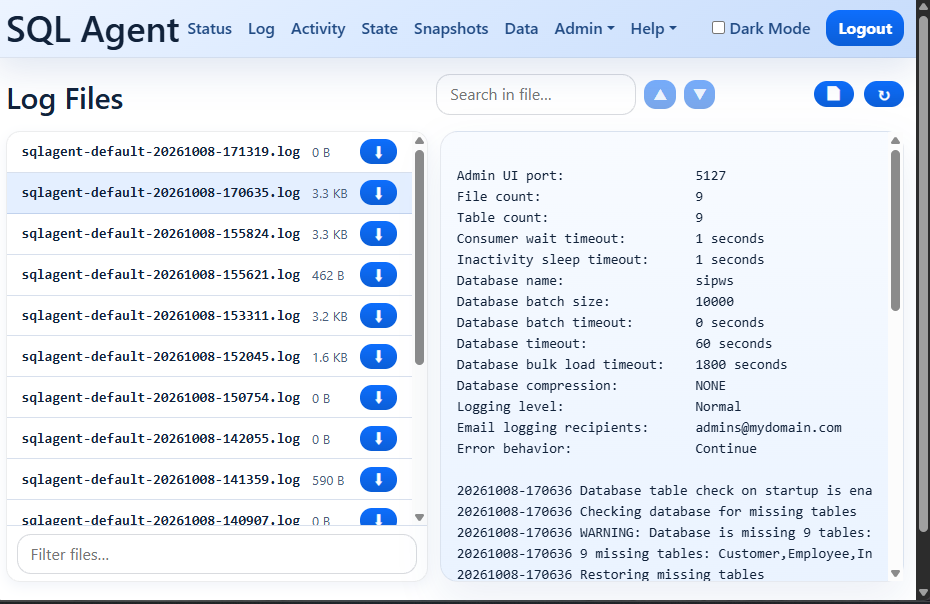Log out with the Logout button
930x604 pixels.
pos(865,28)
